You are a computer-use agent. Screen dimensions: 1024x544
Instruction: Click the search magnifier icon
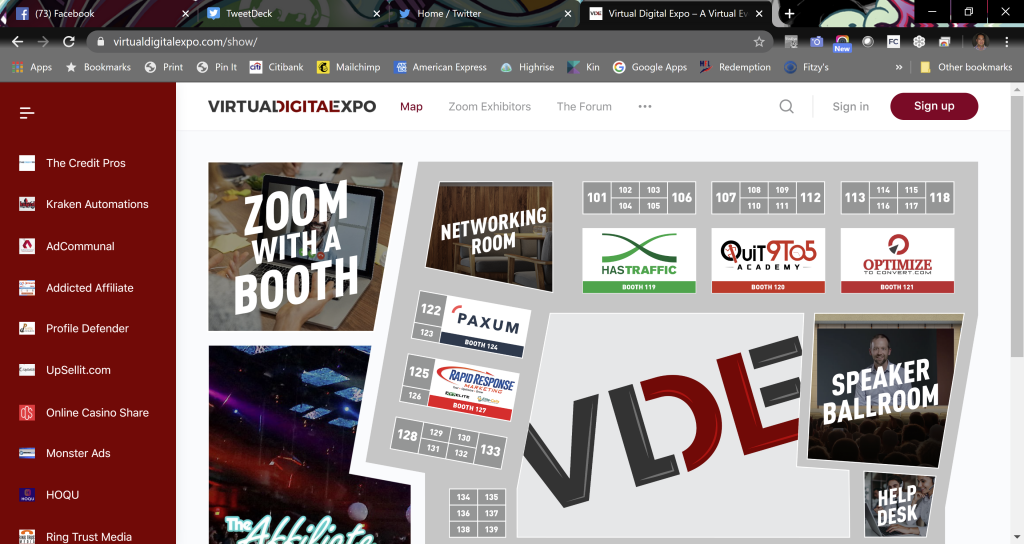(787, 107)
